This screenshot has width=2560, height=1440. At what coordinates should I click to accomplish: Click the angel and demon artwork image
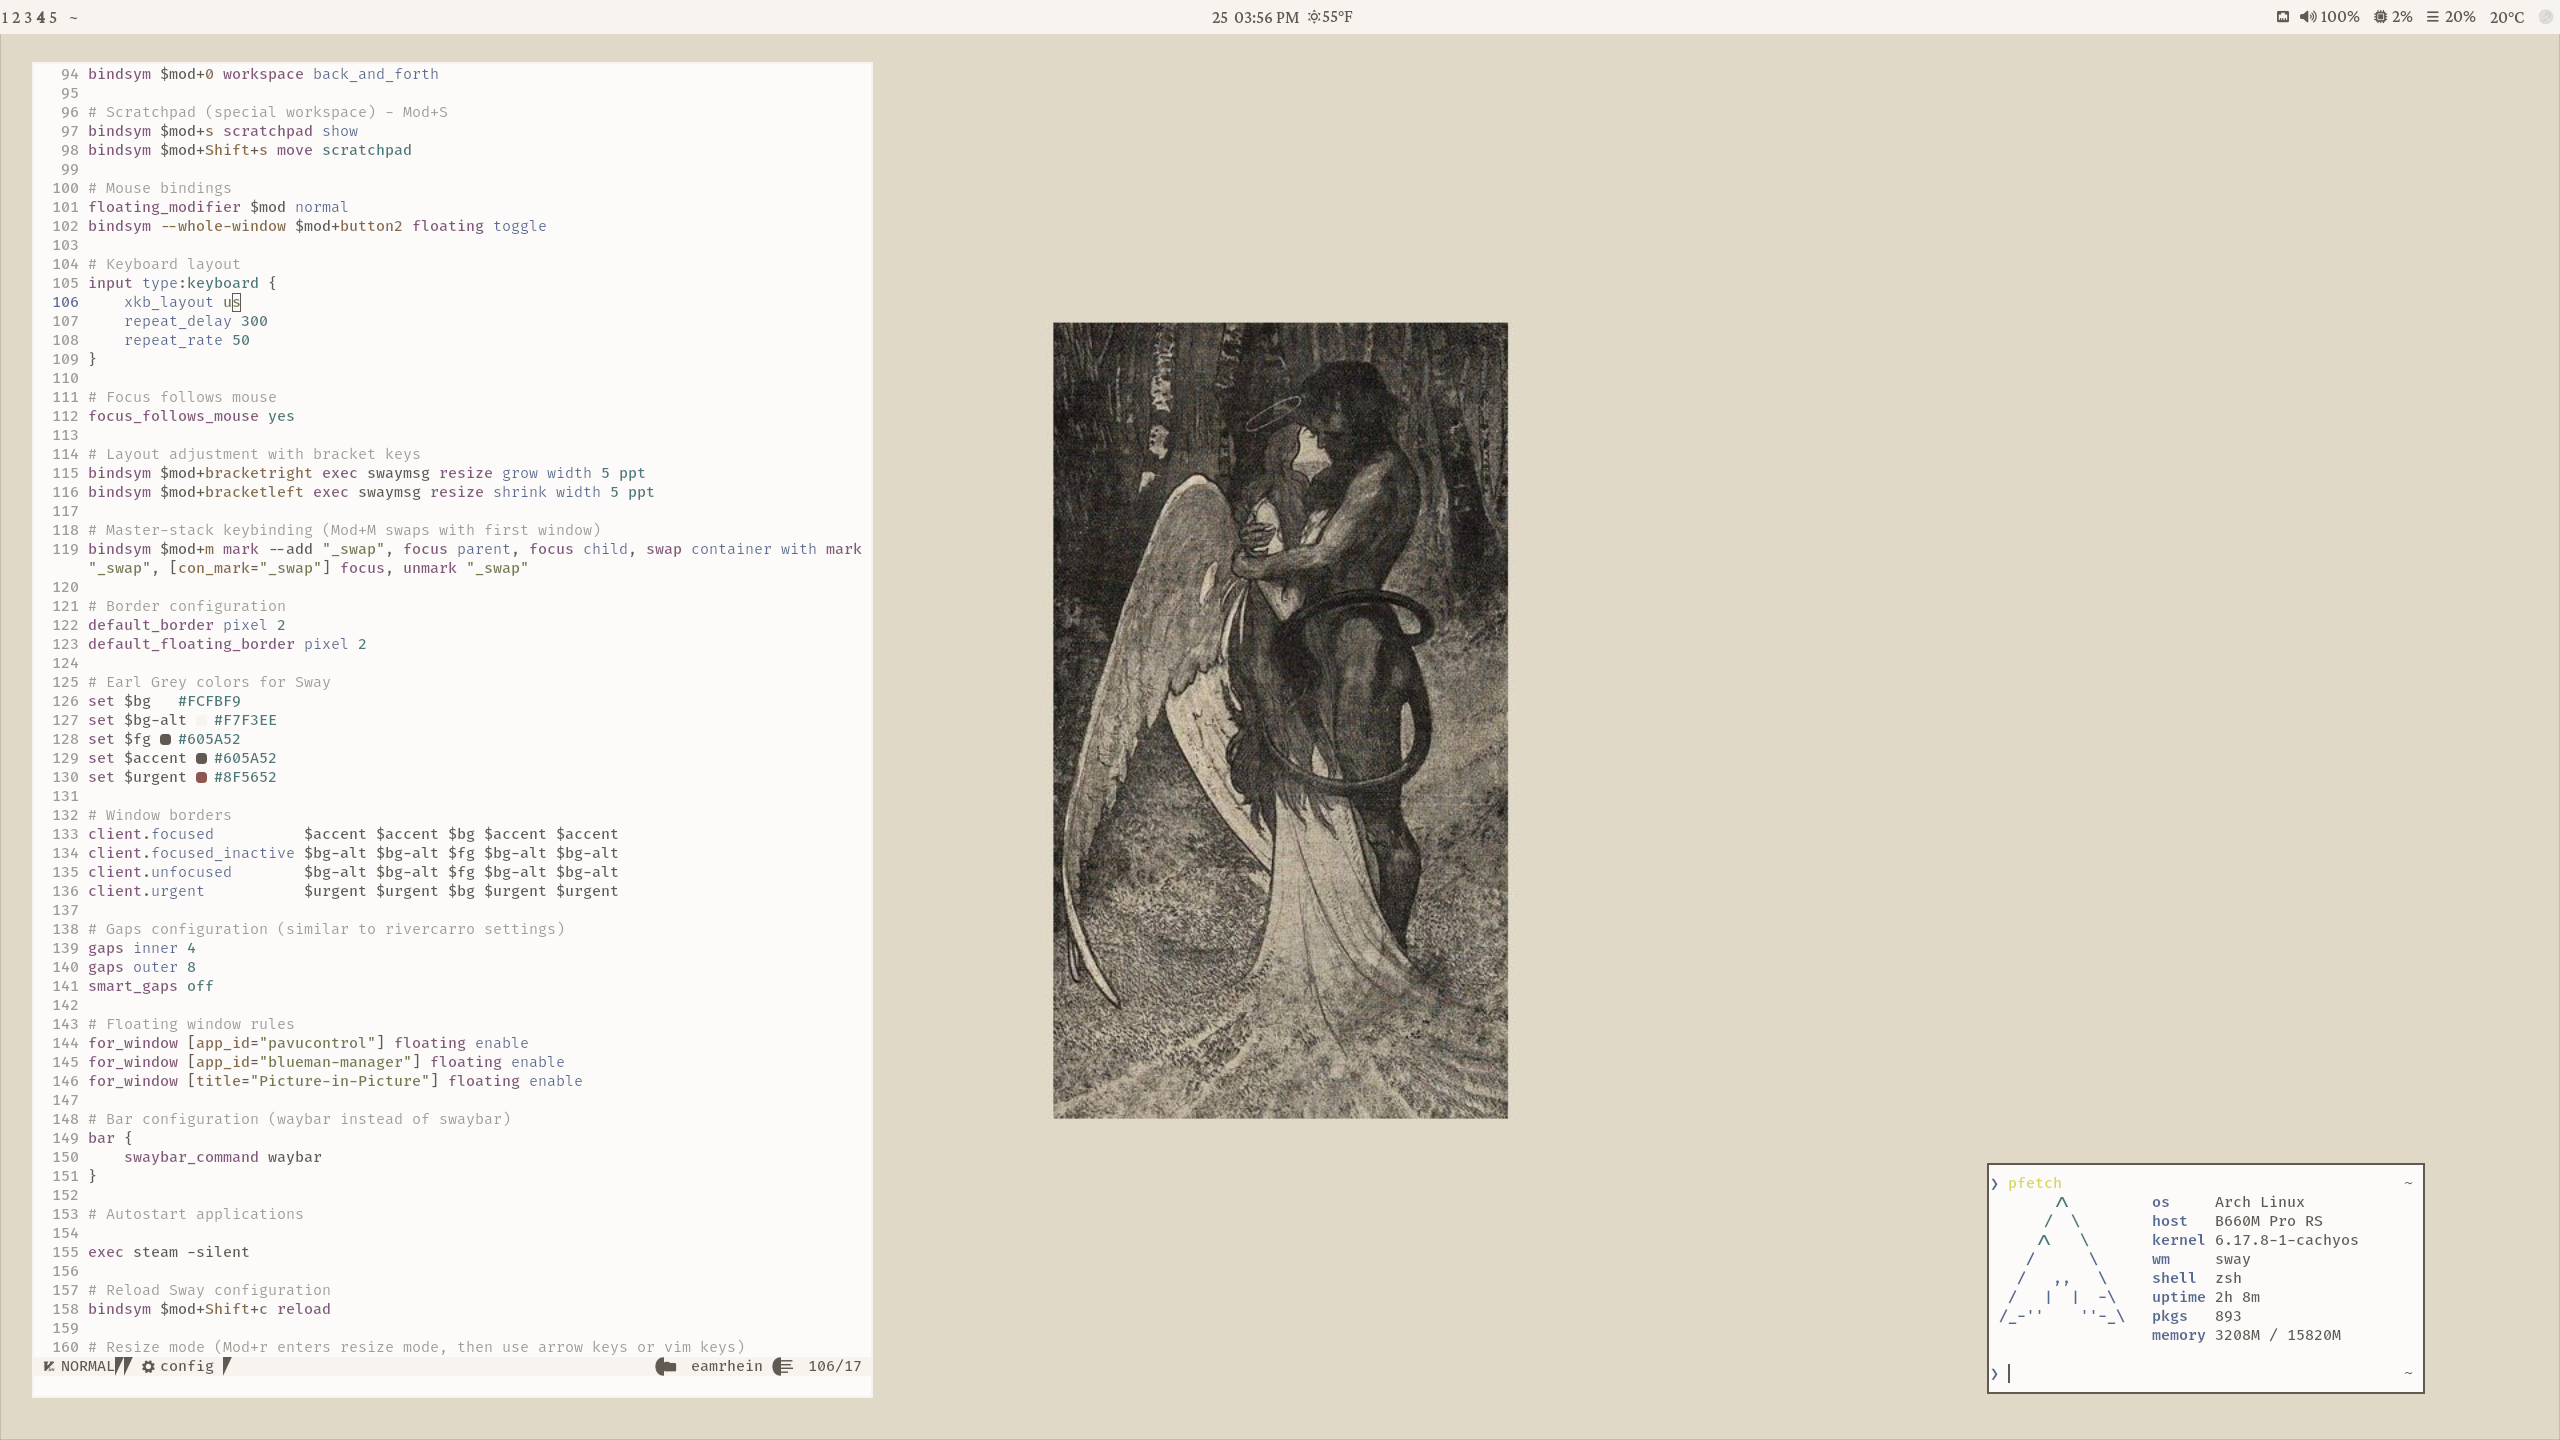pos(1280,720)
